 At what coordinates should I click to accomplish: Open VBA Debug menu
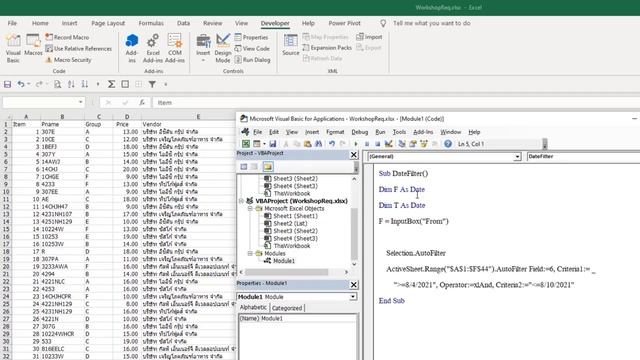click(360, 132)
